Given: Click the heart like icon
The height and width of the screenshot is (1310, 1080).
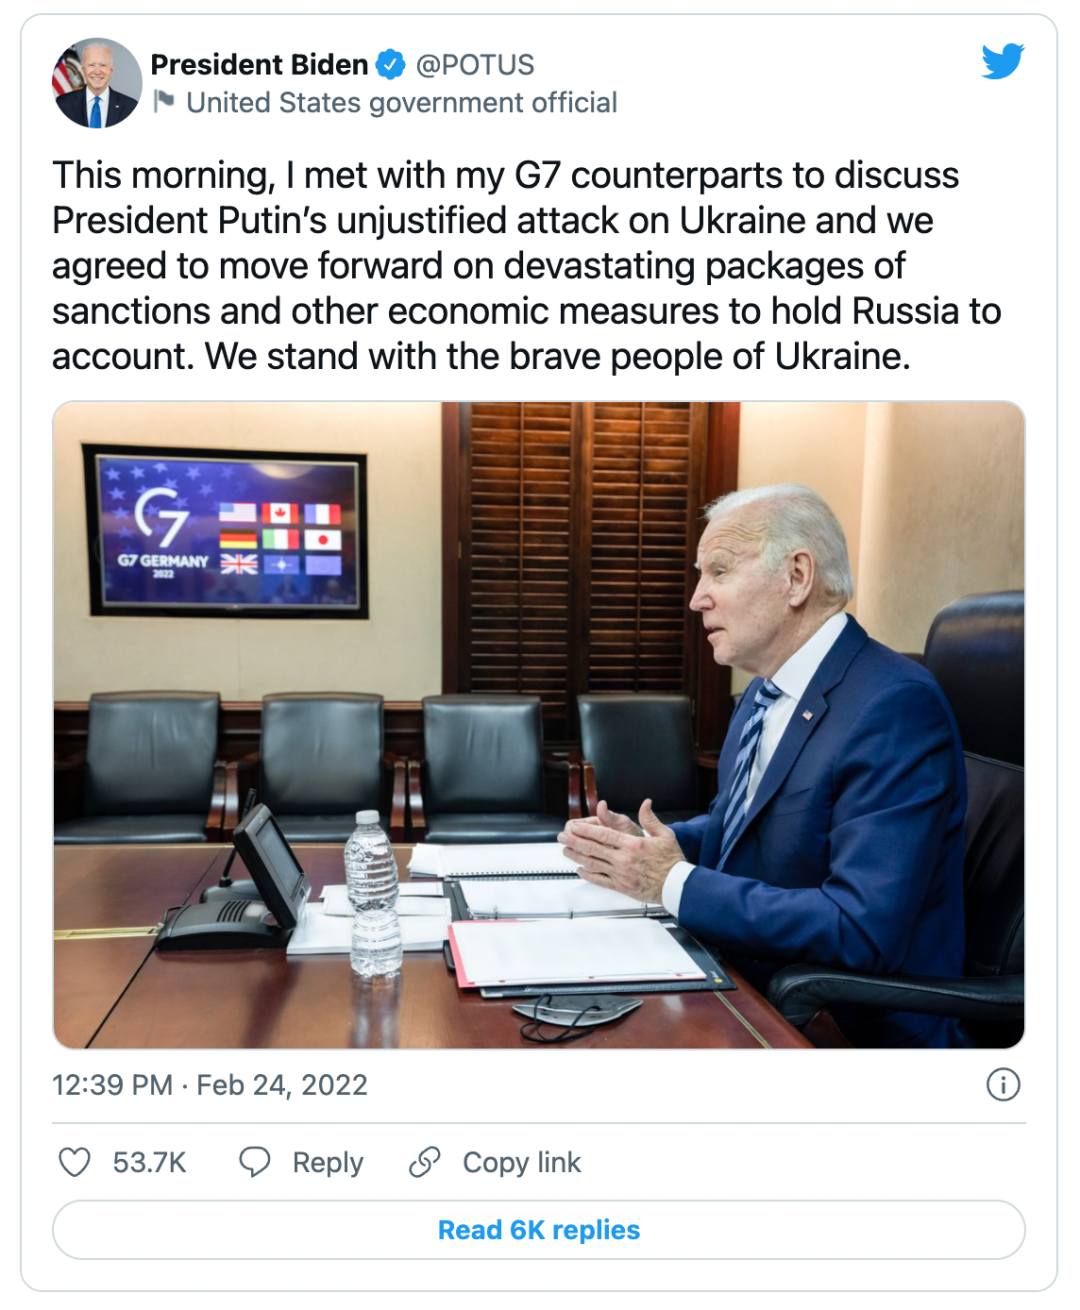Looking at the screenshot, I should (x=75, y=1162).
